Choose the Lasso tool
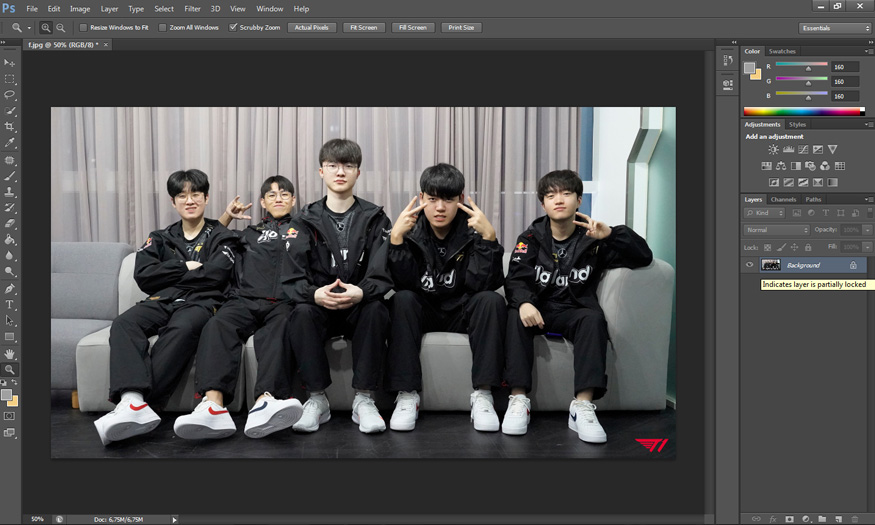This screenshot has width=875, height=525. (10, 94)
